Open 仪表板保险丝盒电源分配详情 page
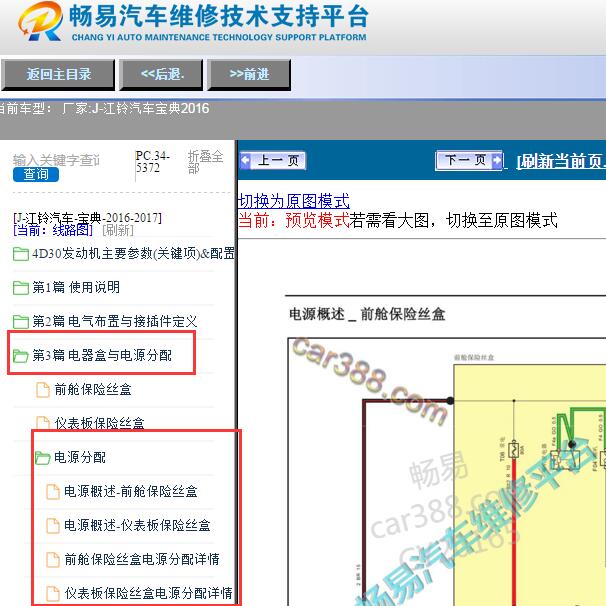Screen dimensions: 606x606 pos(148,593)
